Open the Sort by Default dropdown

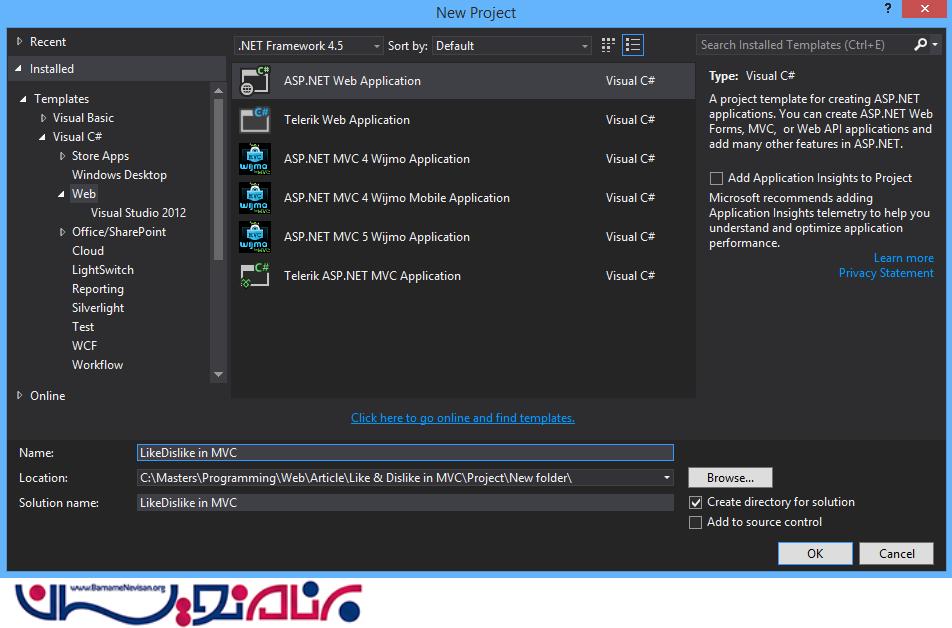[x=512, y=46]
